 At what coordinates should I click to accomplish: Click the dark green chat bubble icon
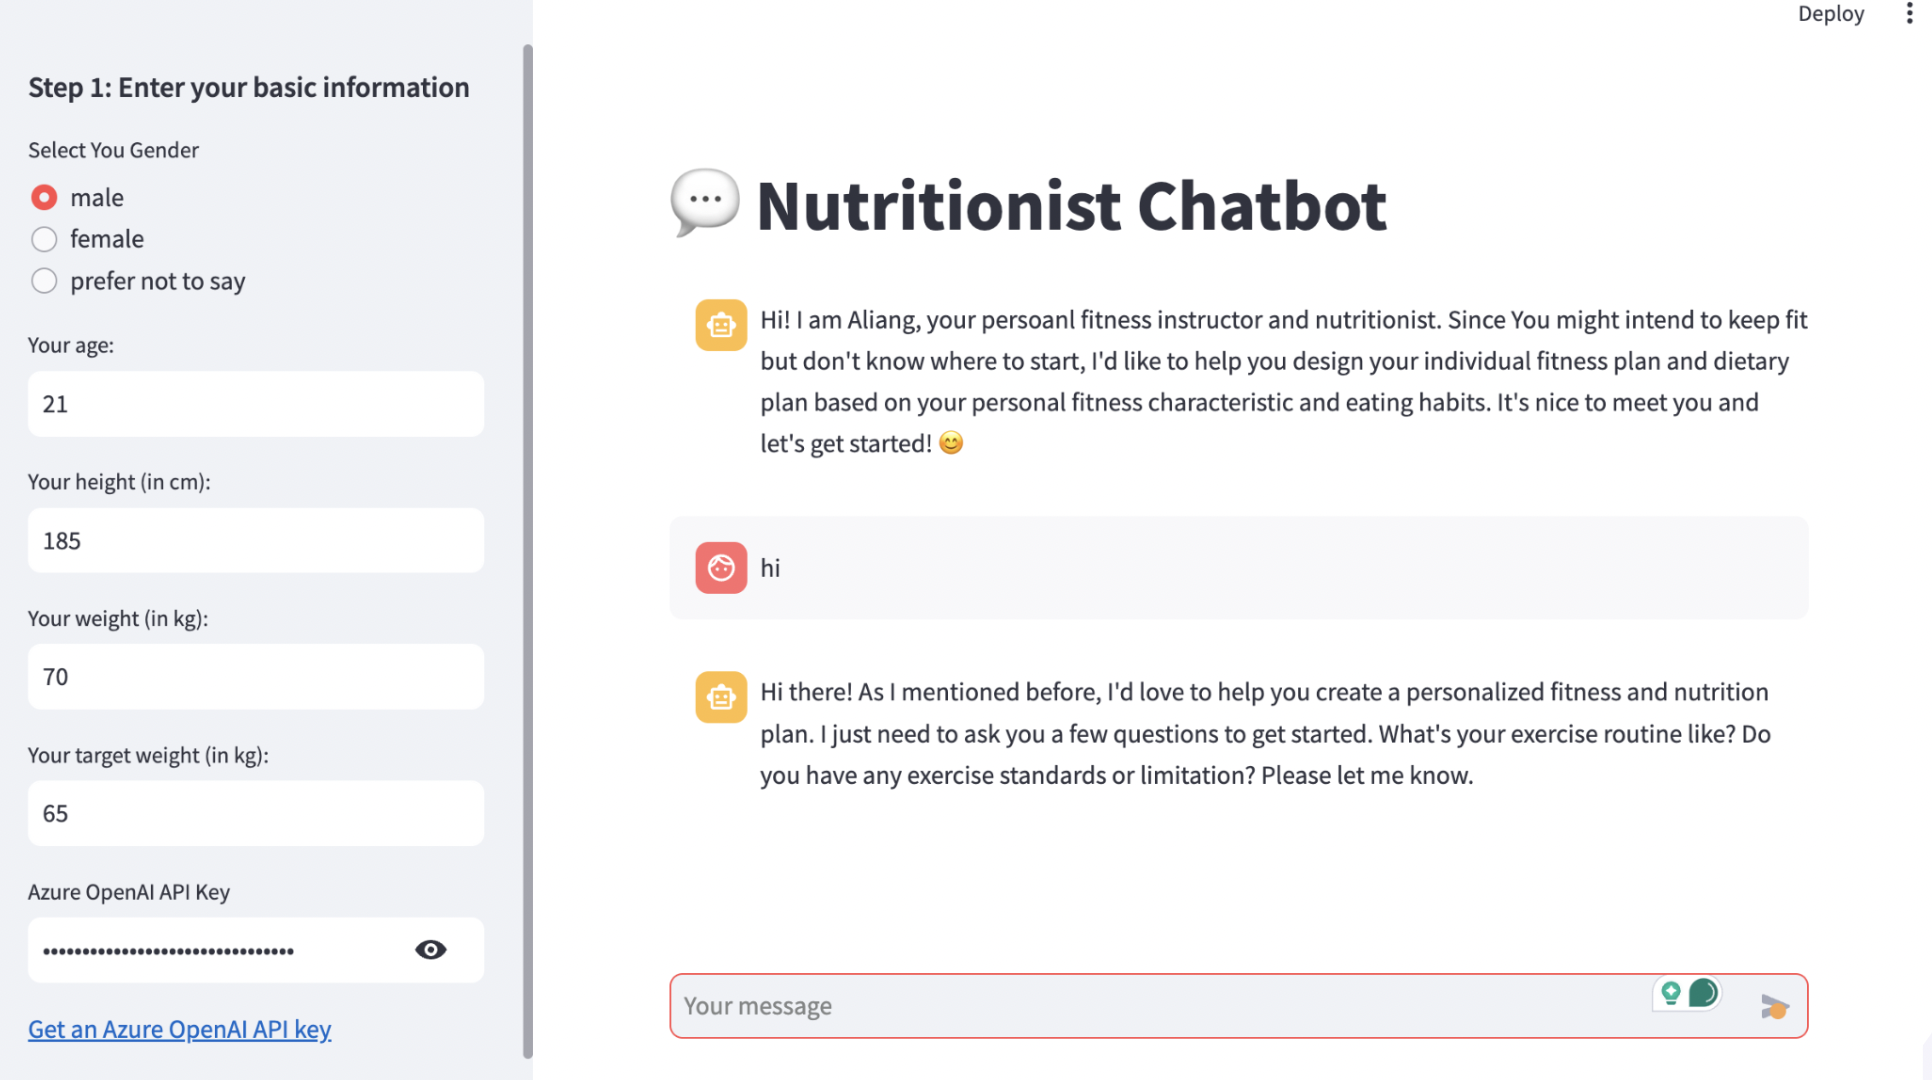click(1703, 993)
